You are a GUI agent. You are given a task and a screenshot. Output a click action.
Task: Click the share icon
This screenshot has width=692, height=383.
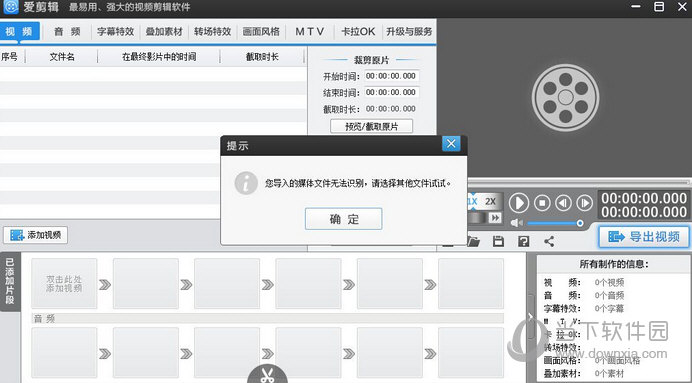point(549,241)
